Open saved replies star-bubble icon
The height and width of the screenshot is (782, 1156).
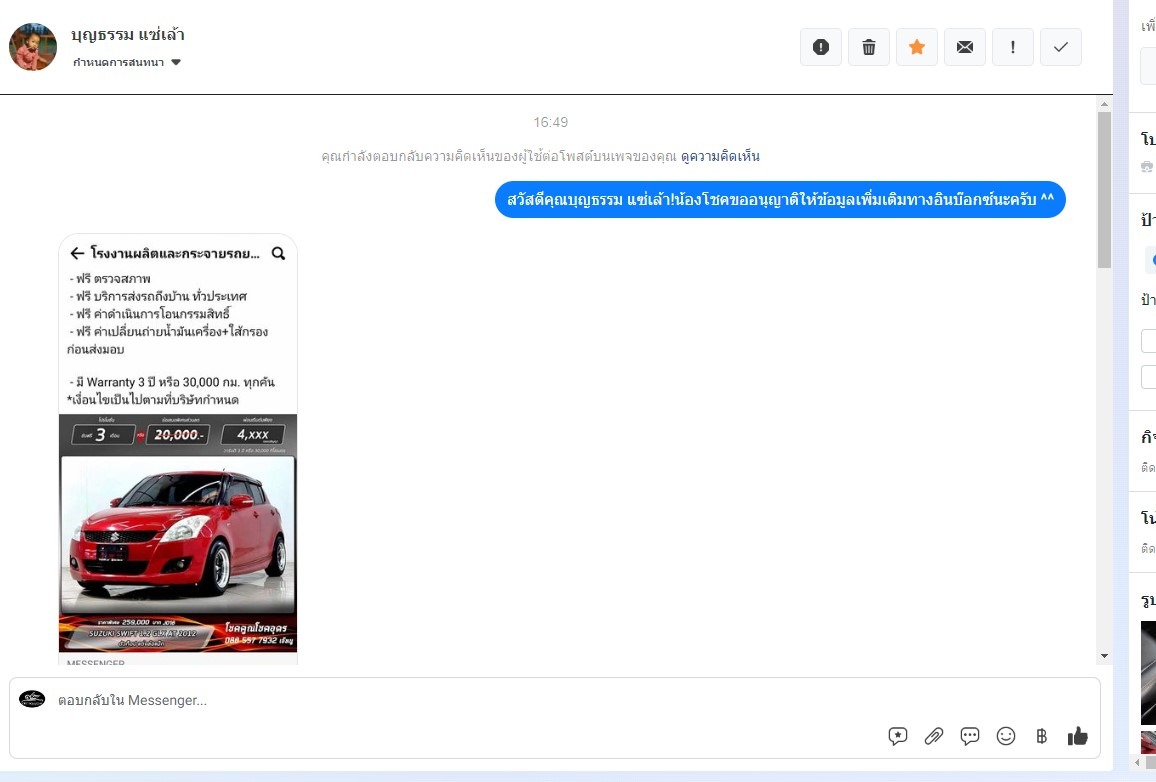click(x=897, y=736)
